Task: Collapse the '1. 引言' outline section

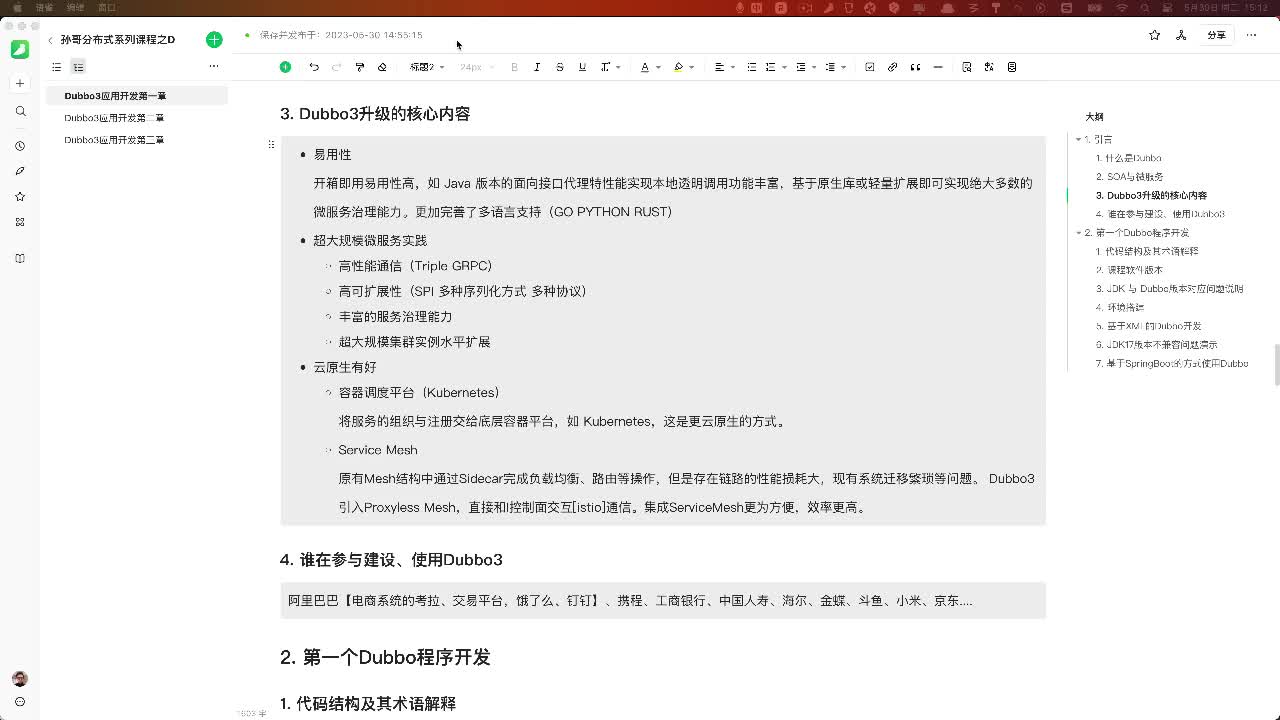Action: click(x=1078, y=139)
